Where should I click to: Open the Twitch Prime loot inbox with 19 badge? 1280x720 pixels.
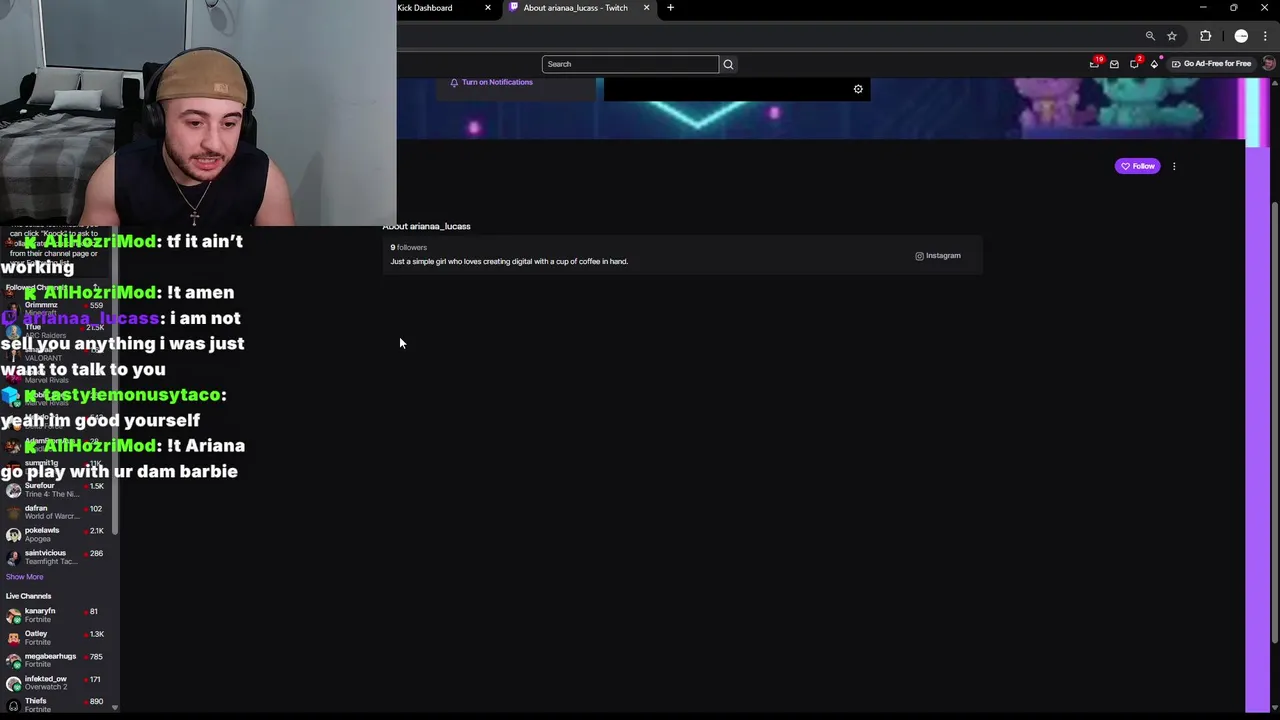(x=1094, y=64)
